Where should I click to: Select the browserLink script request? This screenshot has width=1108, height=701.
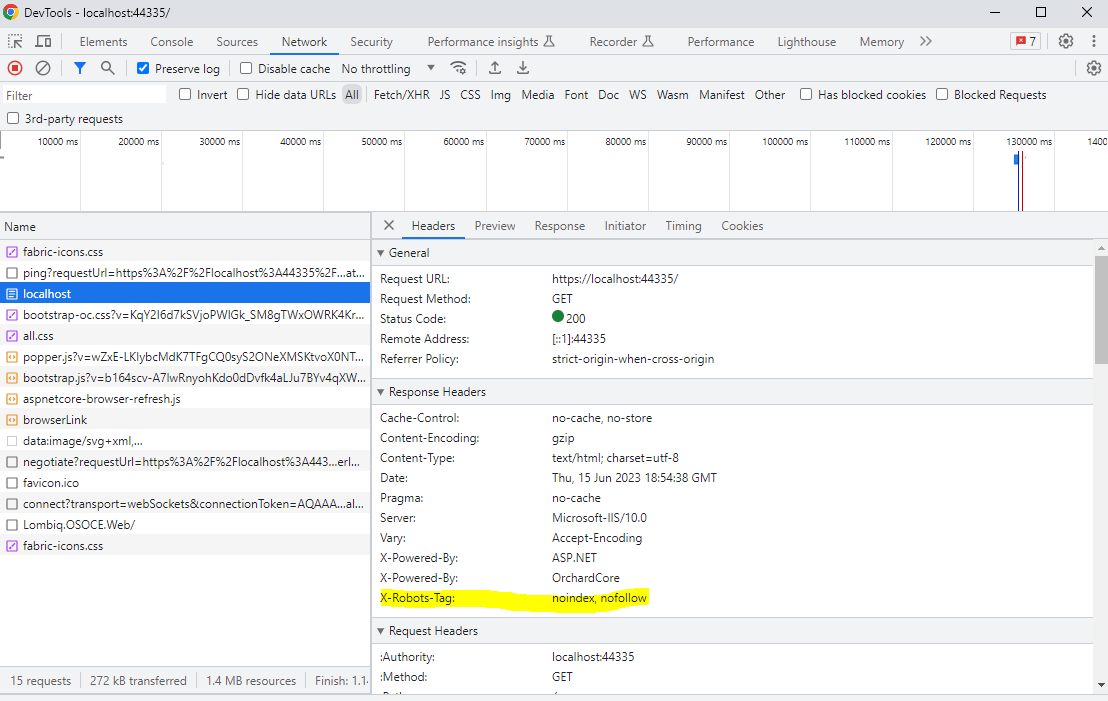coord(185,420)
